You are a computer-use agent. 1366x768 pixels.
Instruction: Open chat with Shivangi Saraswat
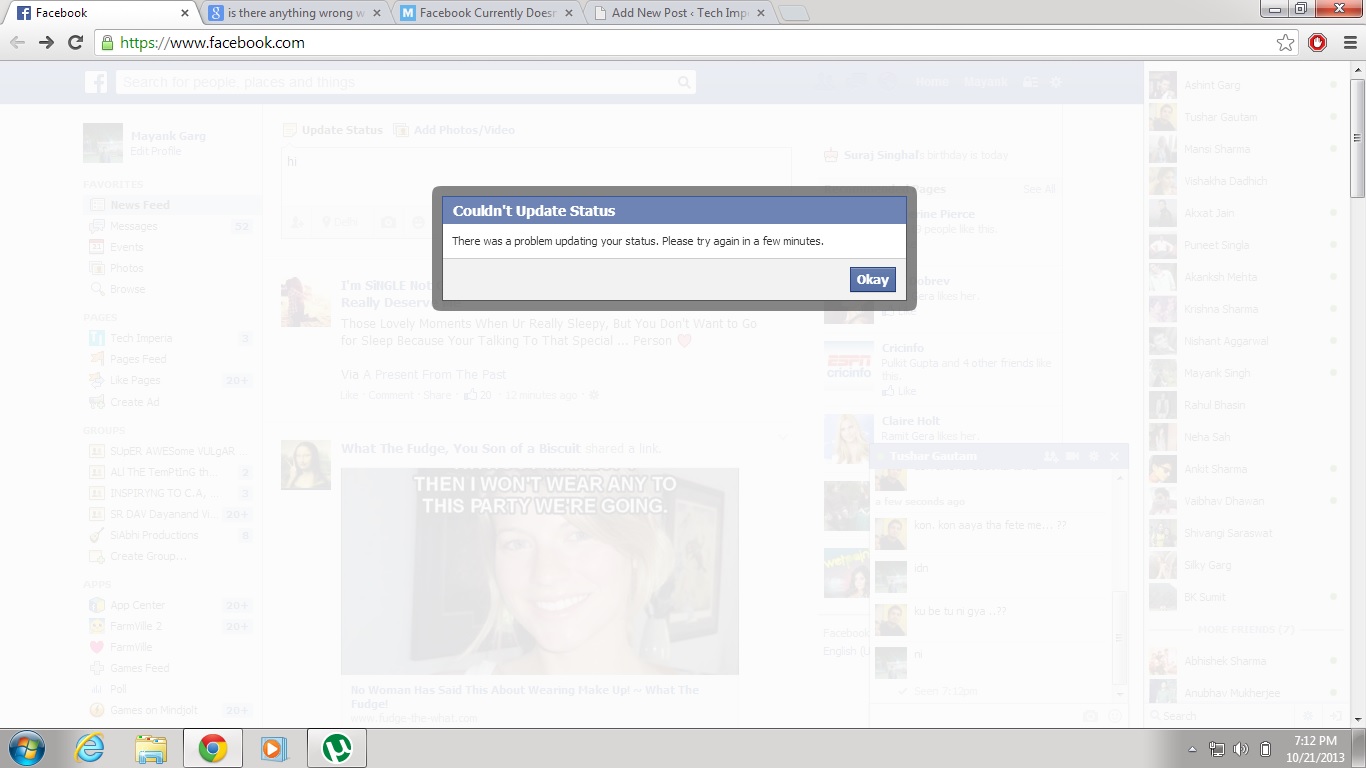(1245, 533)
